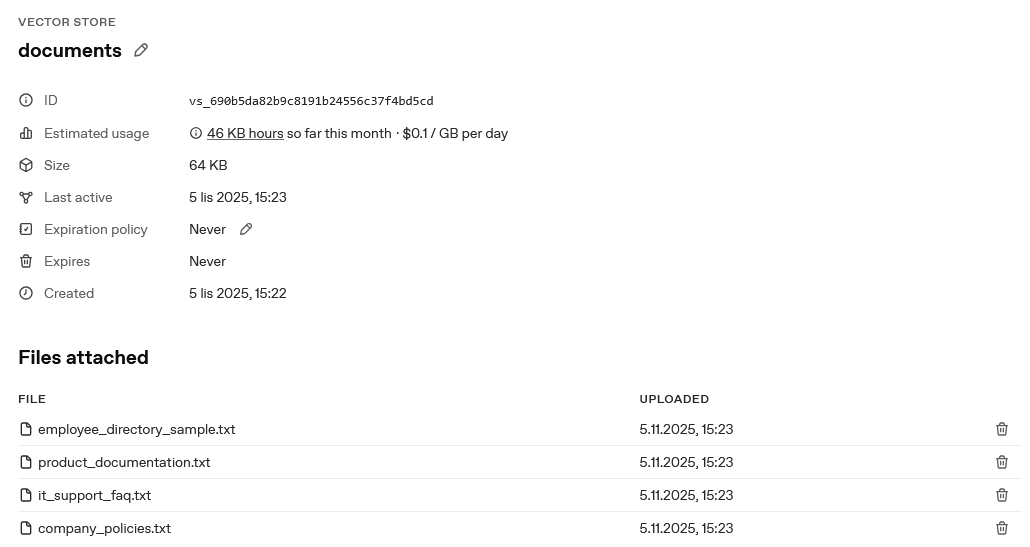Select the it_support_faq.txt file row
1030x547 pixels.
tap(94, 495)
